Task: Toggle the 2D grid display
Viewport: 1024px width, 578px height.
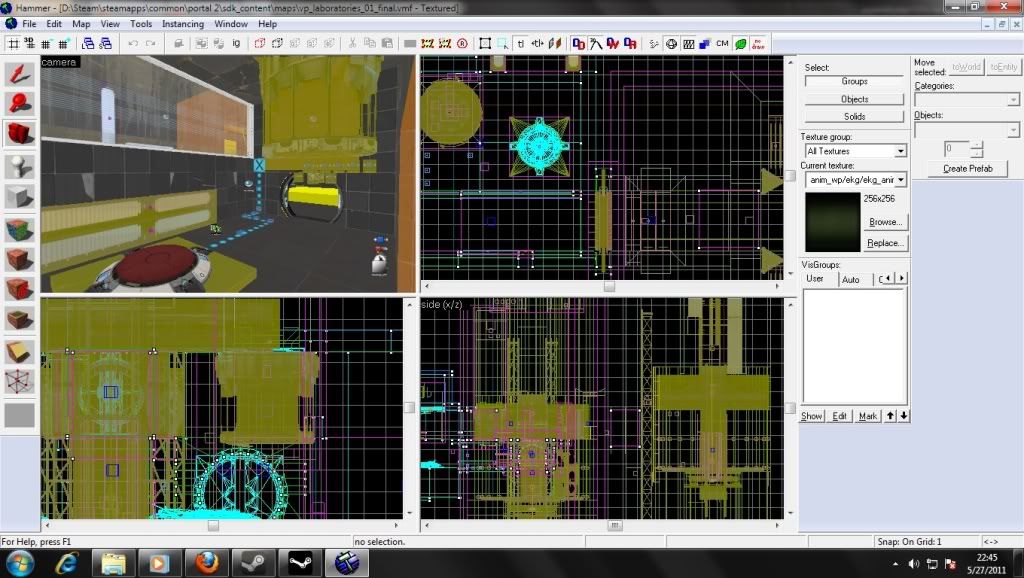Action: pyautogui.click(x=12, y=44)
